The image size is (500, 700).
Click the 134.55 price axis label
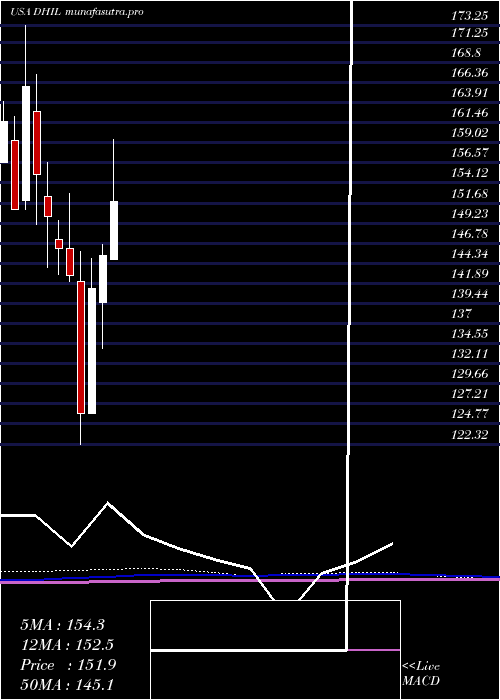point(469,333)
